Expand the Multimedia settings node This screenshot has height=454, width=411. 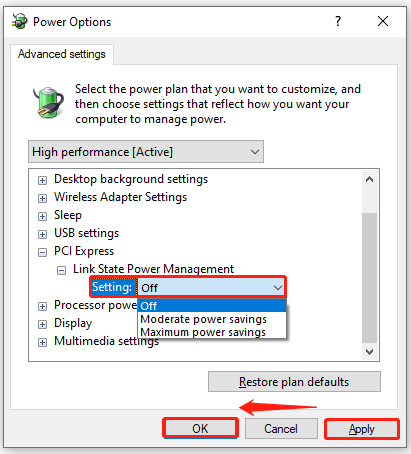[x=42, y=342]
